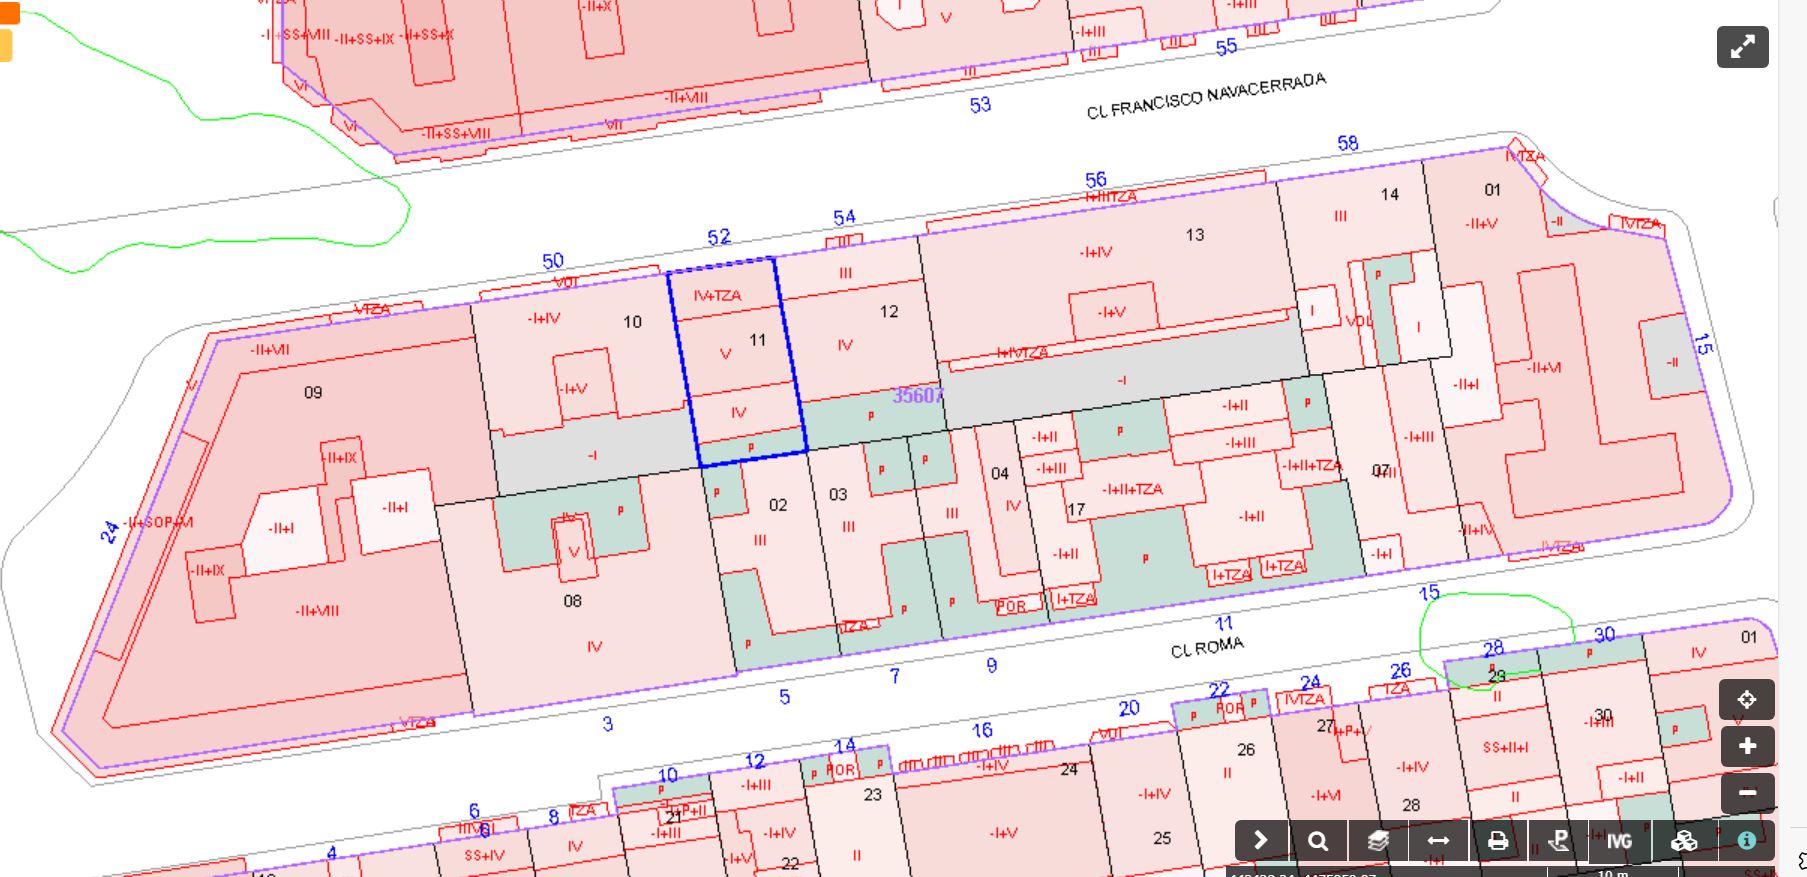Select the horizontal arrow measure tool

[1437, 841]
